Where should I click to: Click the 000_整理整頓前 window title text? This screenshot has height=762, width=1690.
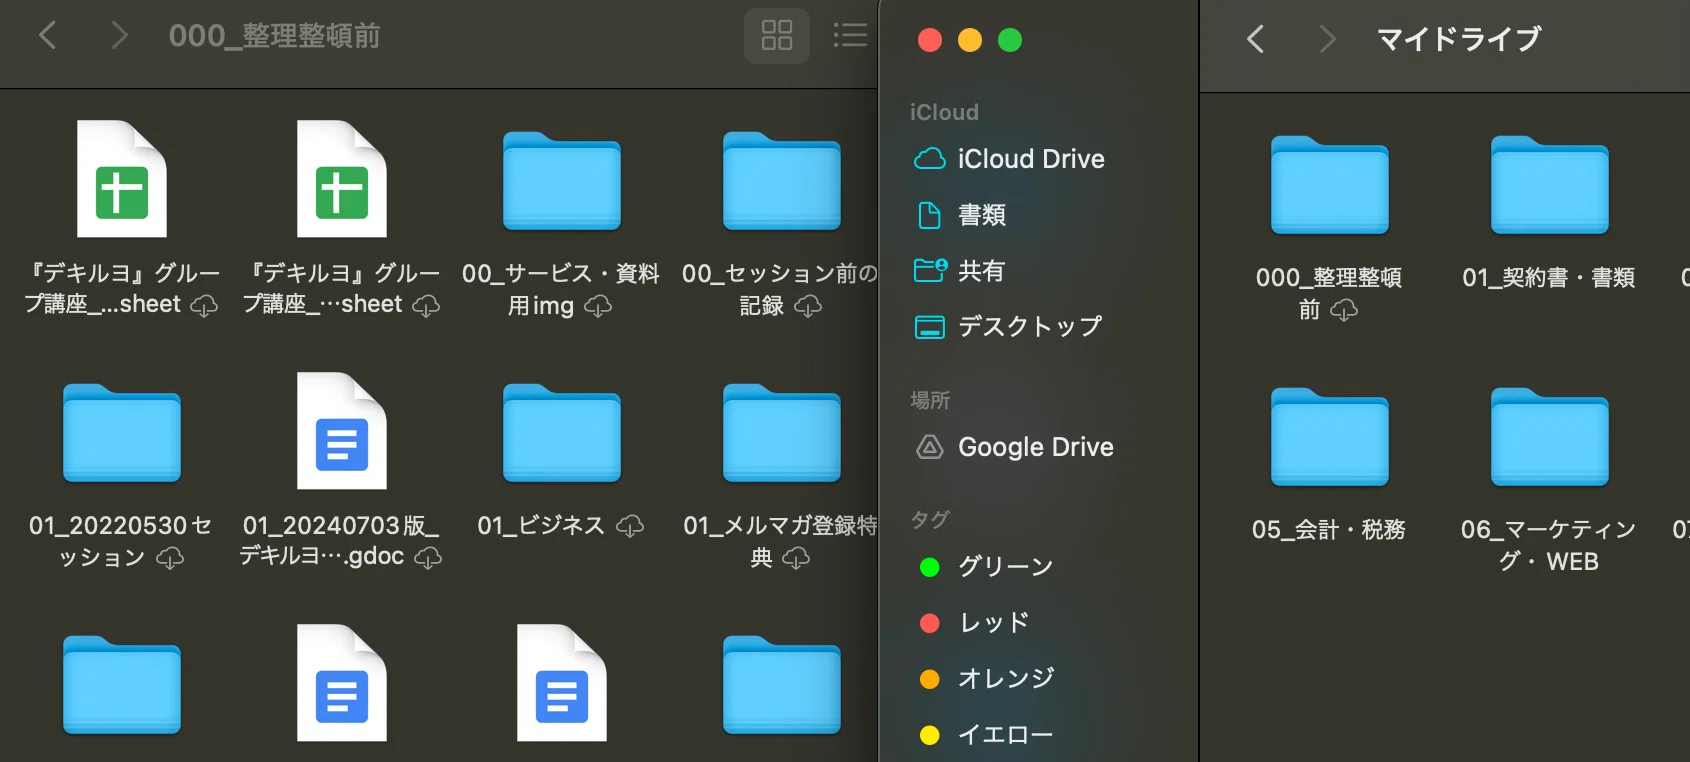(x=275, y=36)
